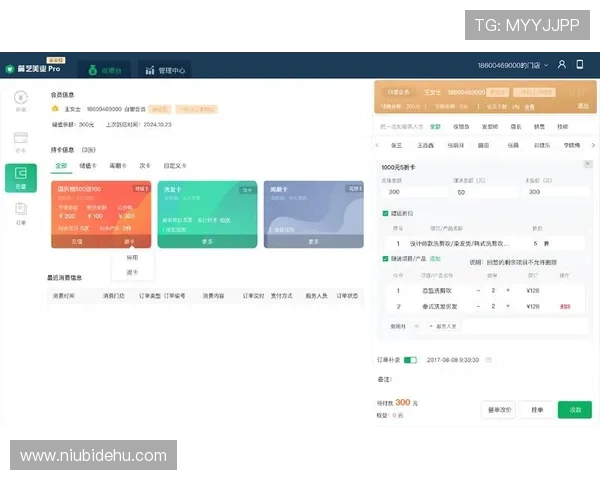Viewport: 600px width, 480px height.
Task: Go to next staff list with right arrow
Action: [x=593, y=145]
